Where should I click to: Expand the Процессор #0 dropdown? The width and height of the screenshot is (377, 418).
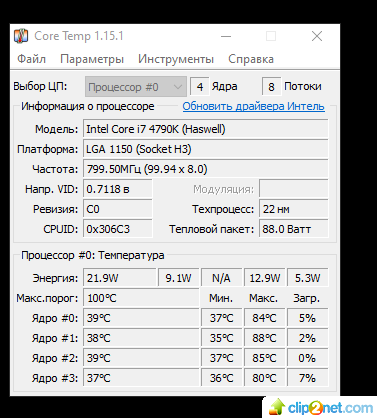[136, 87]
